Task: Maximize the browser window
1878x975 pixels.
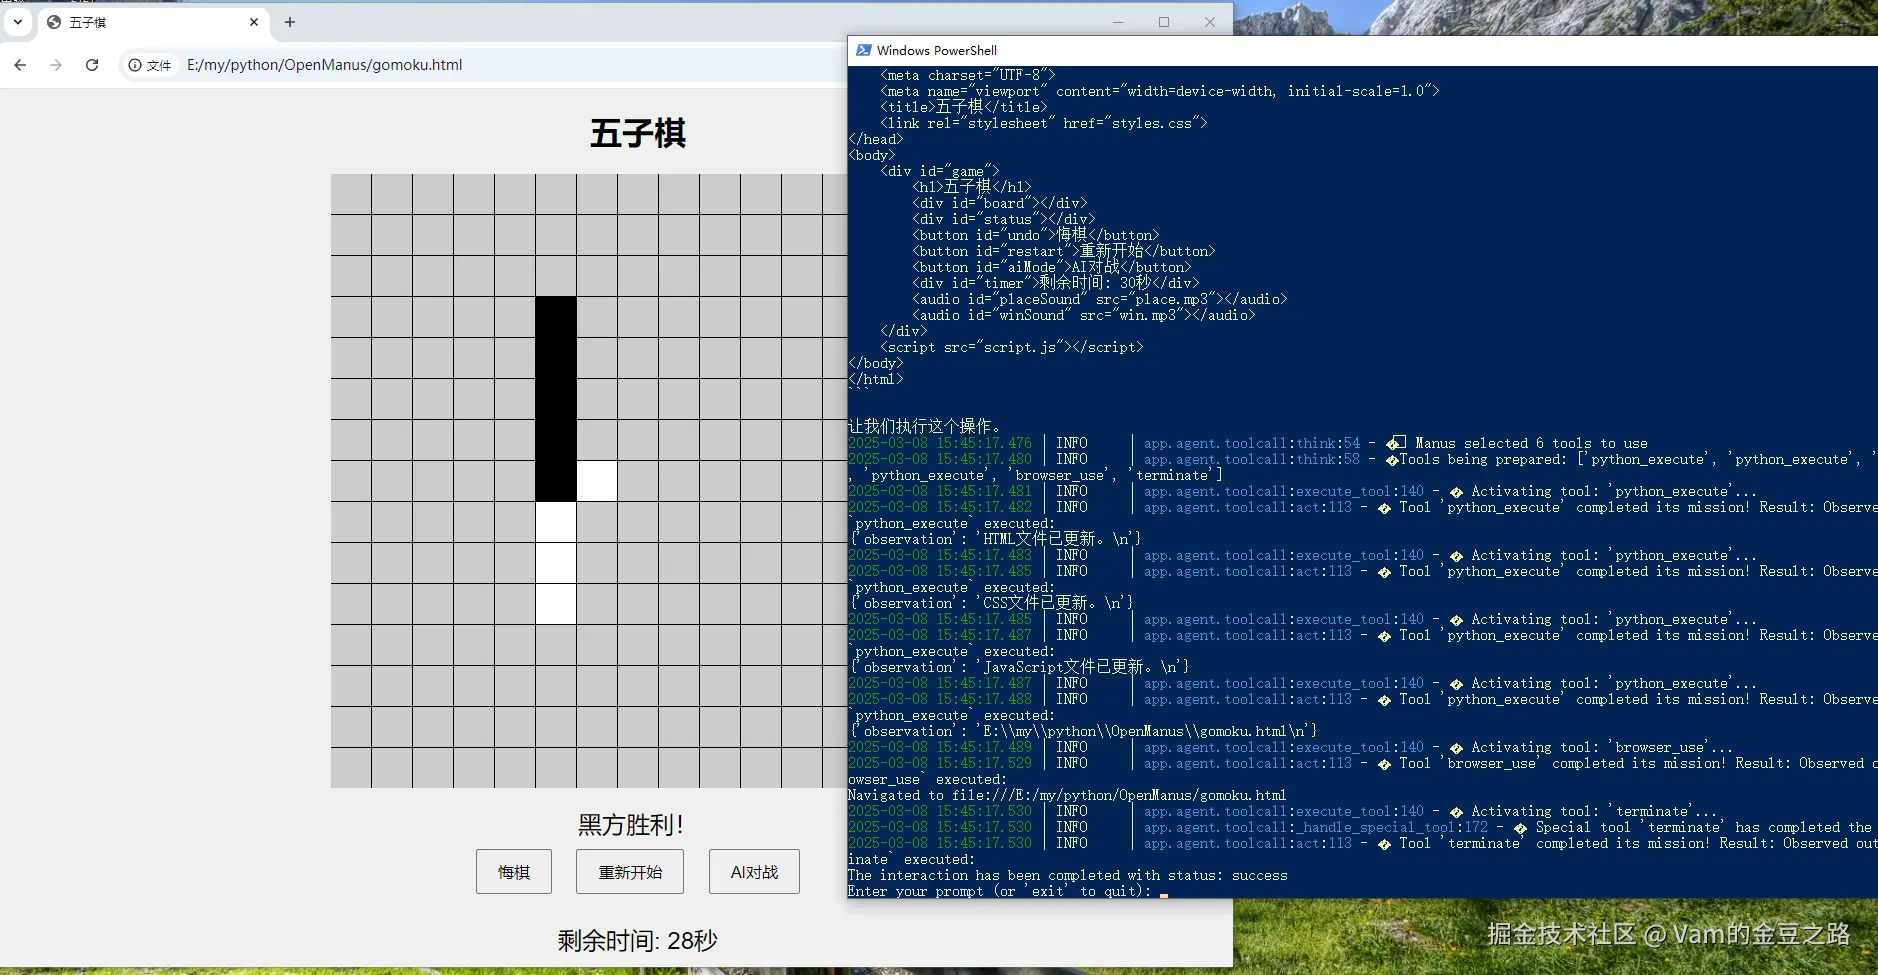Action: pyautogui.click(x=1164, y=22)
